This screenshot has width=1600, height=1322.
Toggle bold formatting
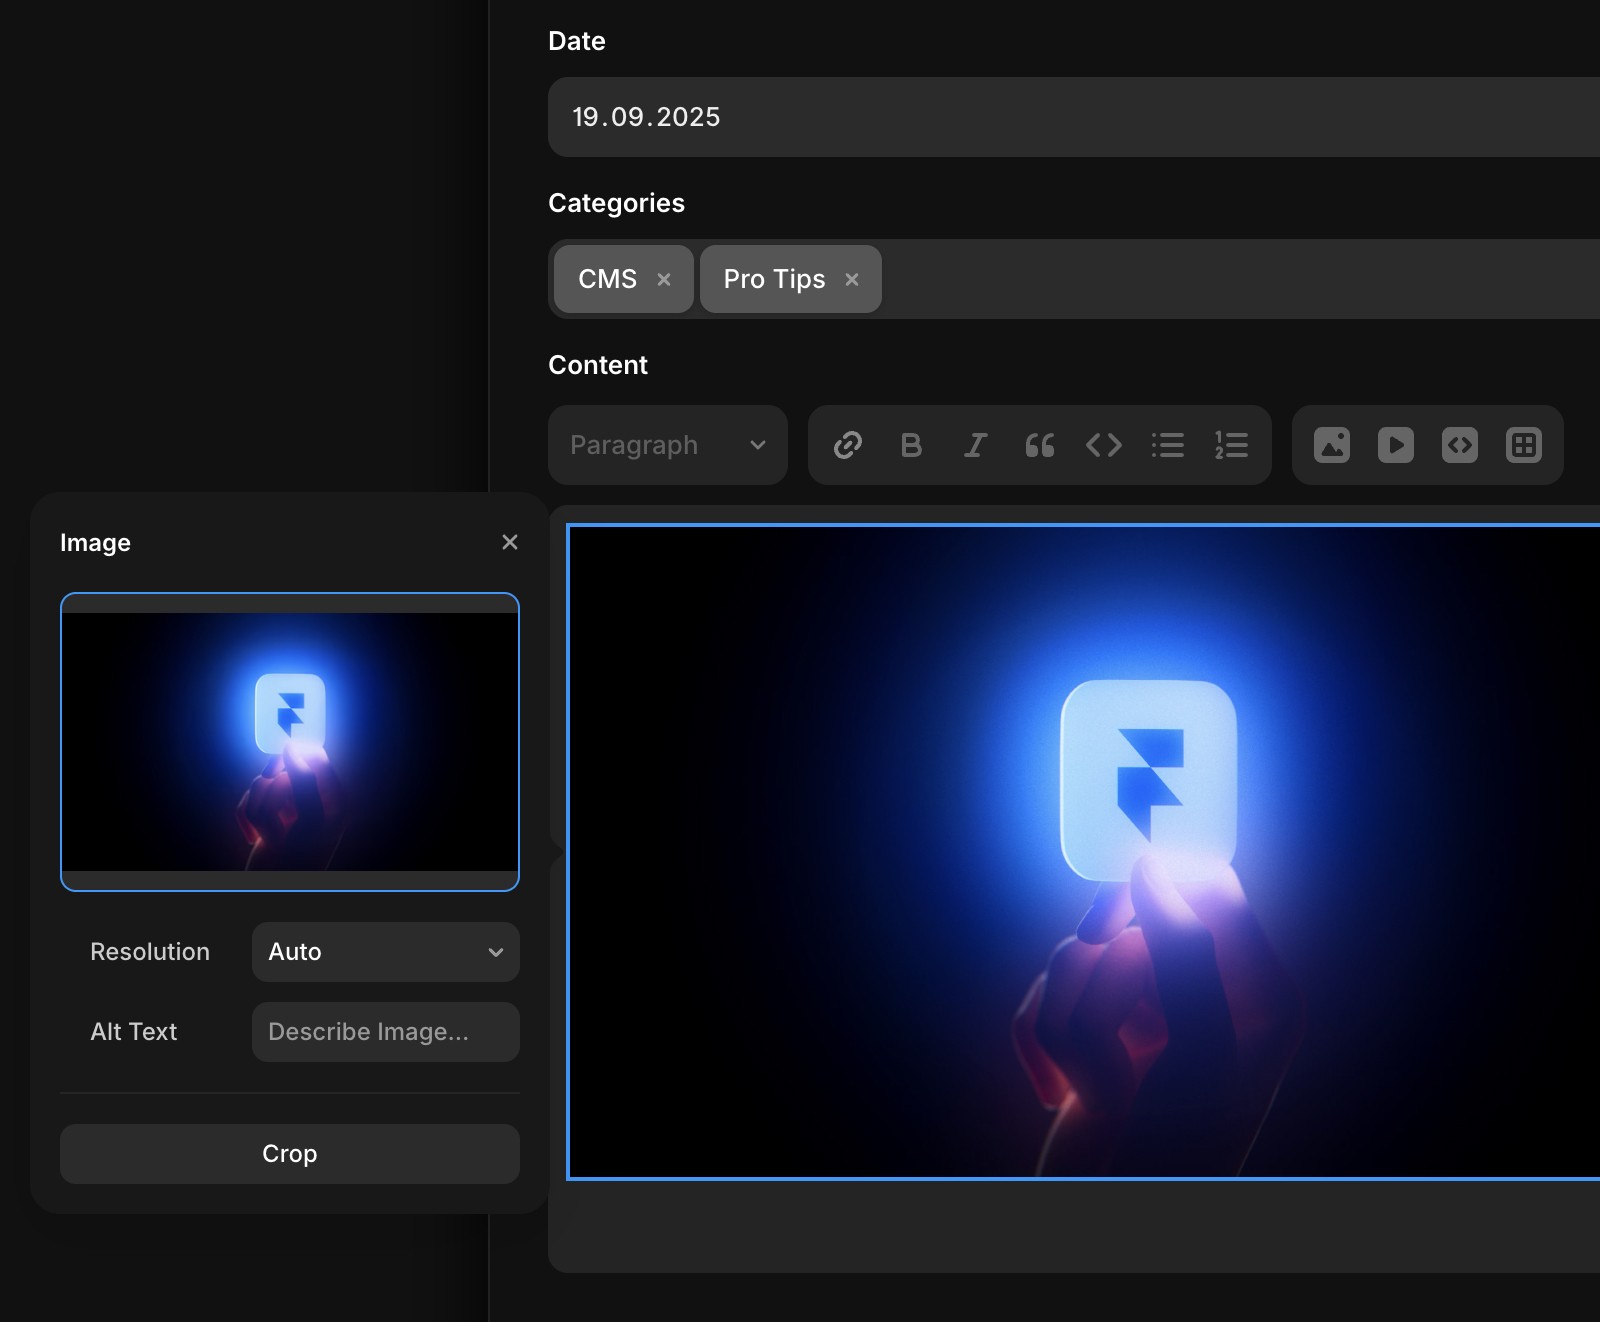(911, 445)
